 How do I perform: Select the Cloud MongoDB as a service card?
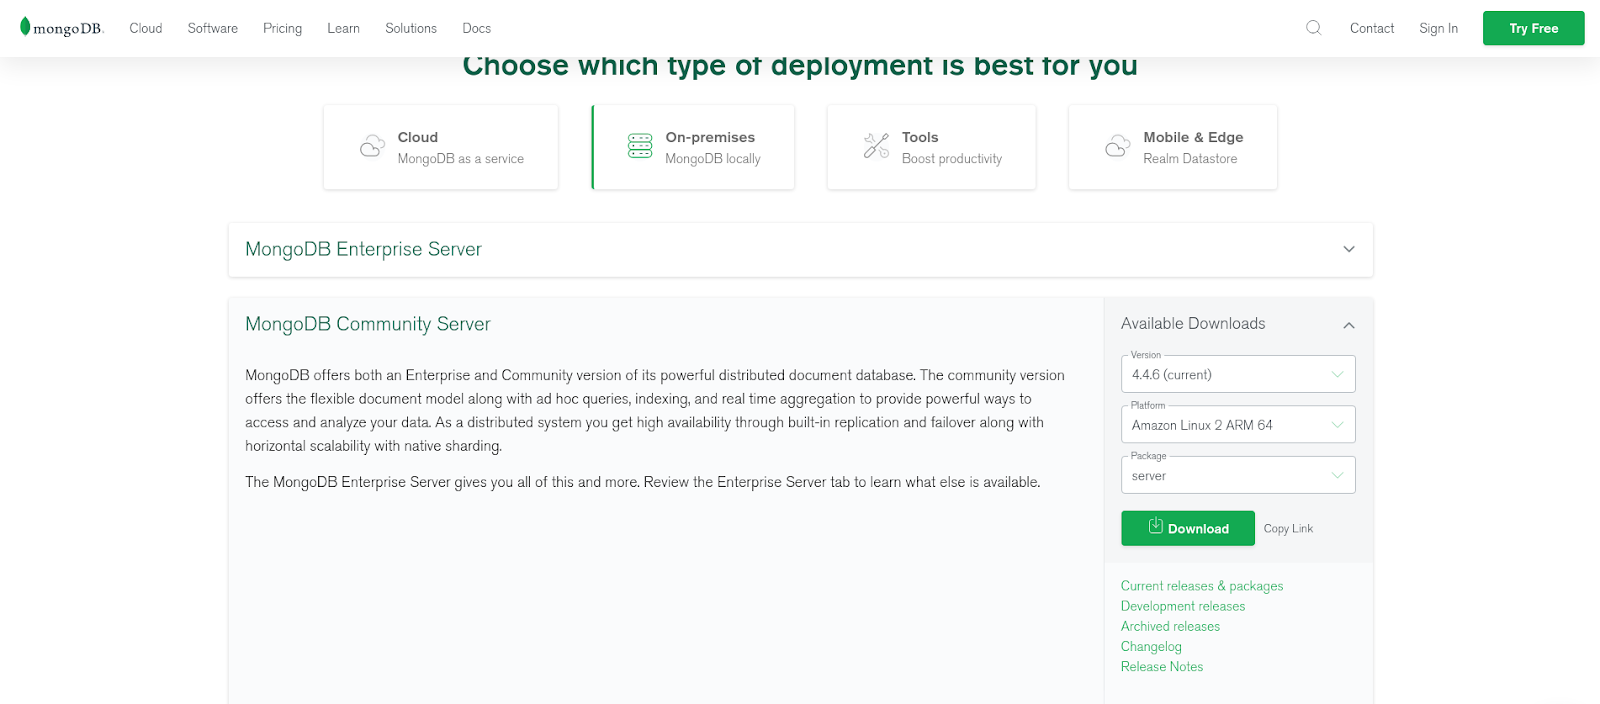point(441,147)
